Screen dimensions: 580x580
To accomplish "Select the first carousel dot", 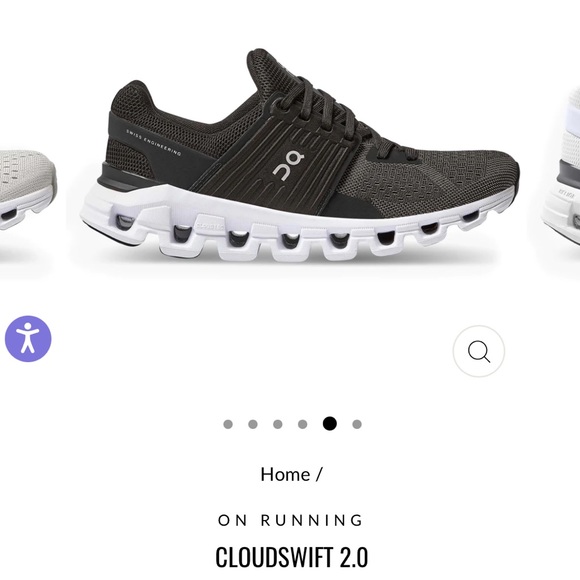I will tap(228, 424).
